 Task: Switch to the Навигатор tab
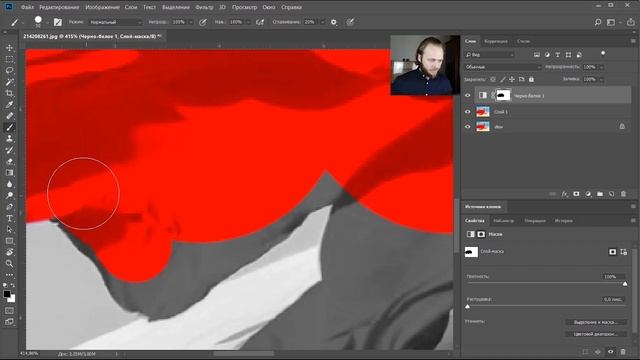504,221
